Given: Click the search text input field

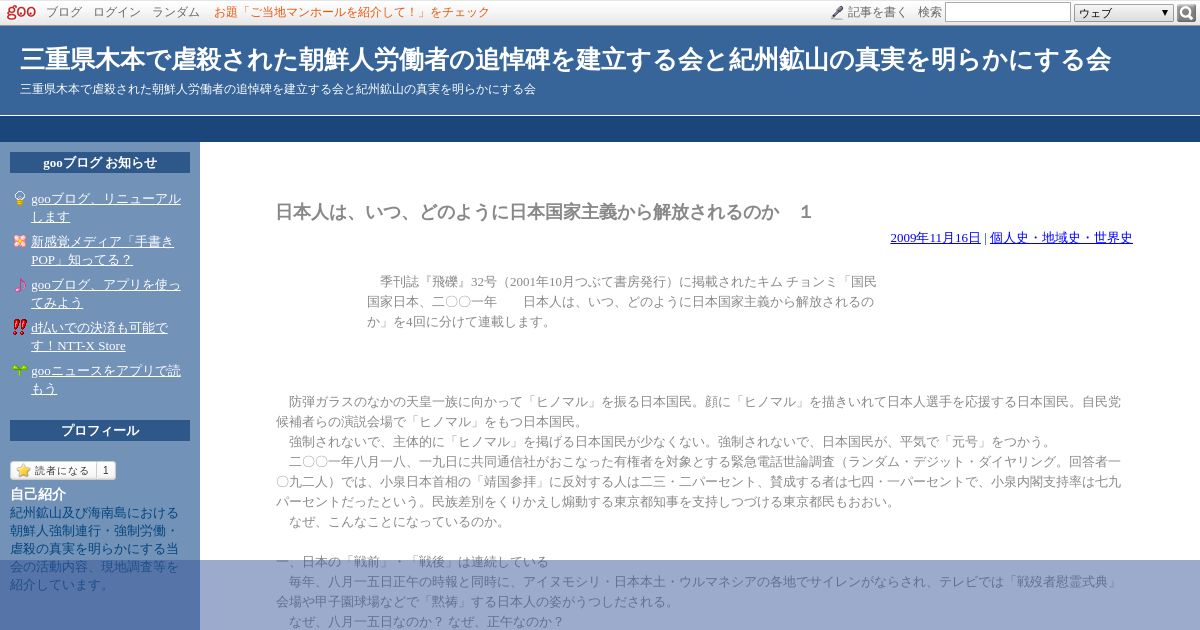Looking at the screenshot, I should click(x=1008, y=12).
